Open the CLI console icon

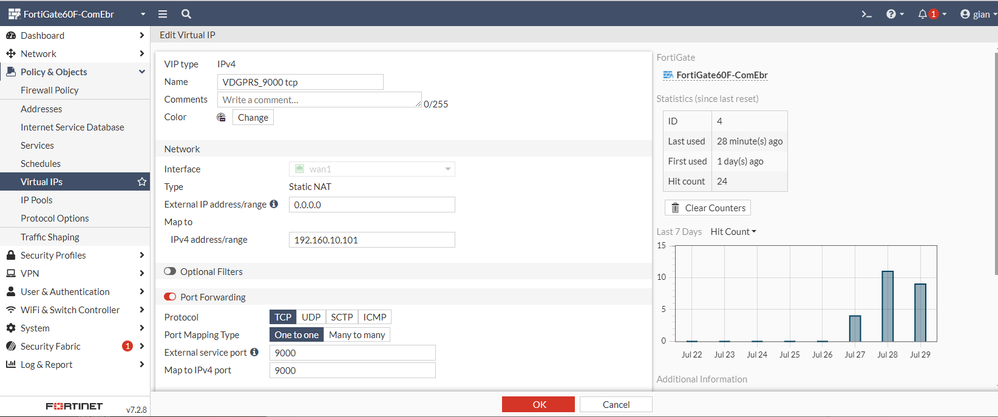866,13
